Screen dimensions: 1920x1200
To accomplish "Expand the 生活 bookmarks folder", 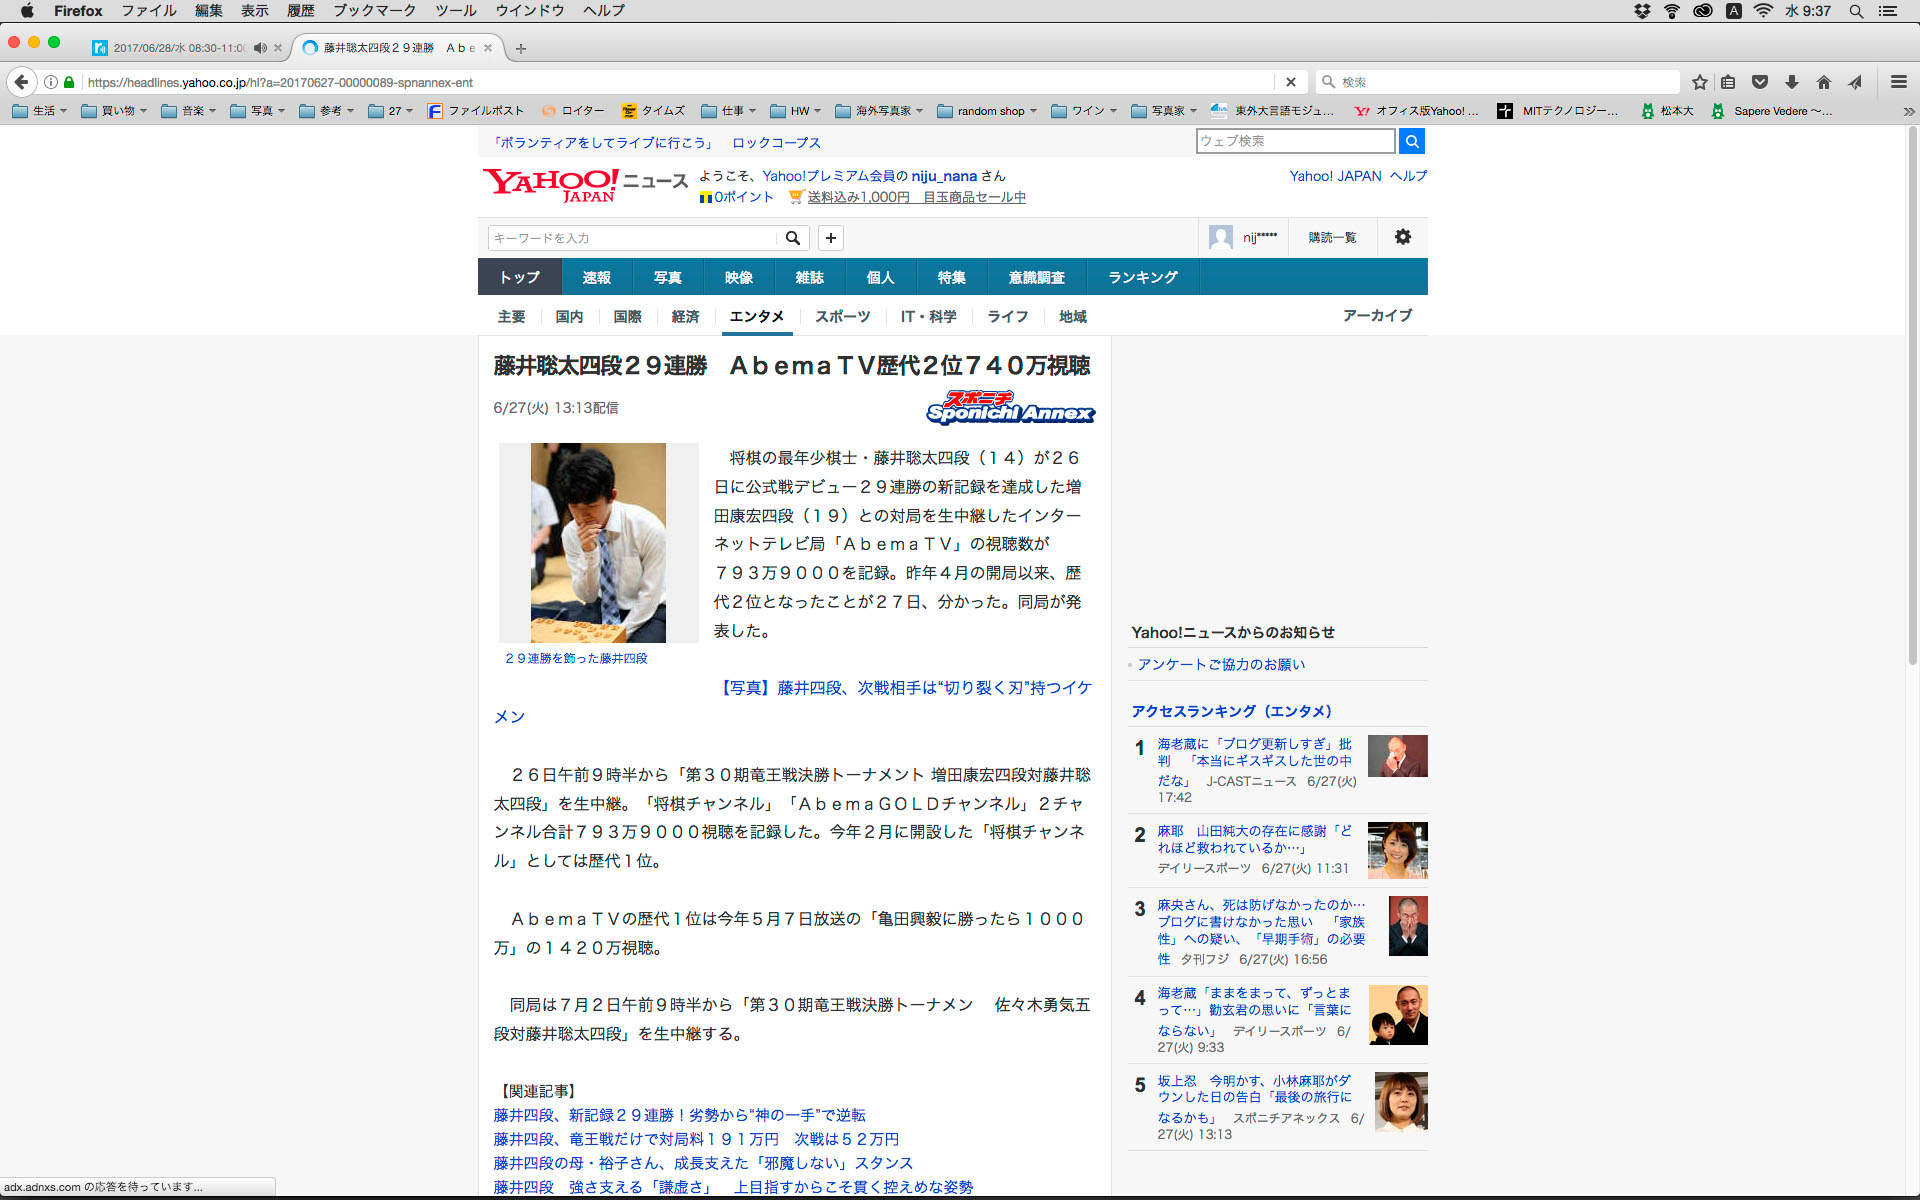I will (x=40, y=111).
